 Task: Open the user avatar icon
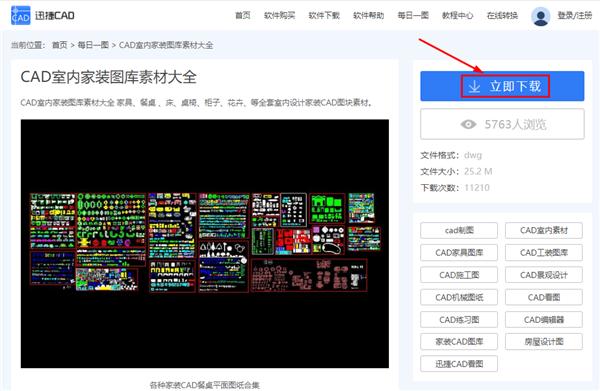pos(541,16)
